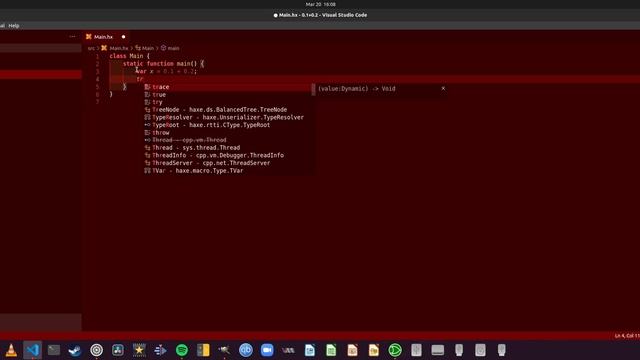This screenshot has width=640, height=360.
Task: Open the sidebar more actions ellipsis
Action: point(72,37)
